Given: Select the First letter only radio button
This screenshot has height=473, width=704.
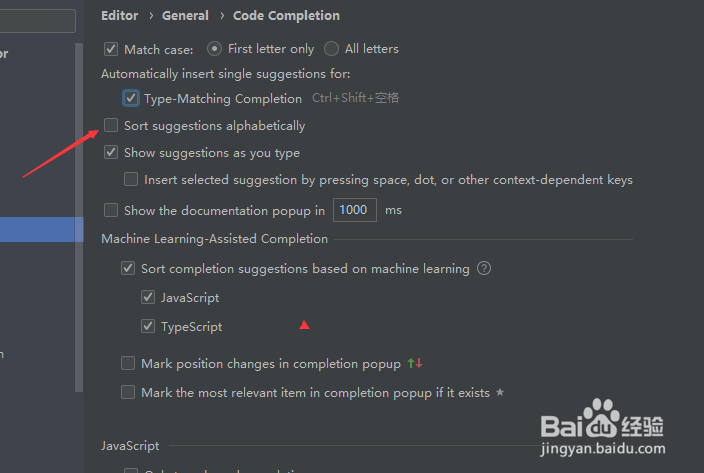Looking at the screenshot, I should pos(214,48).
